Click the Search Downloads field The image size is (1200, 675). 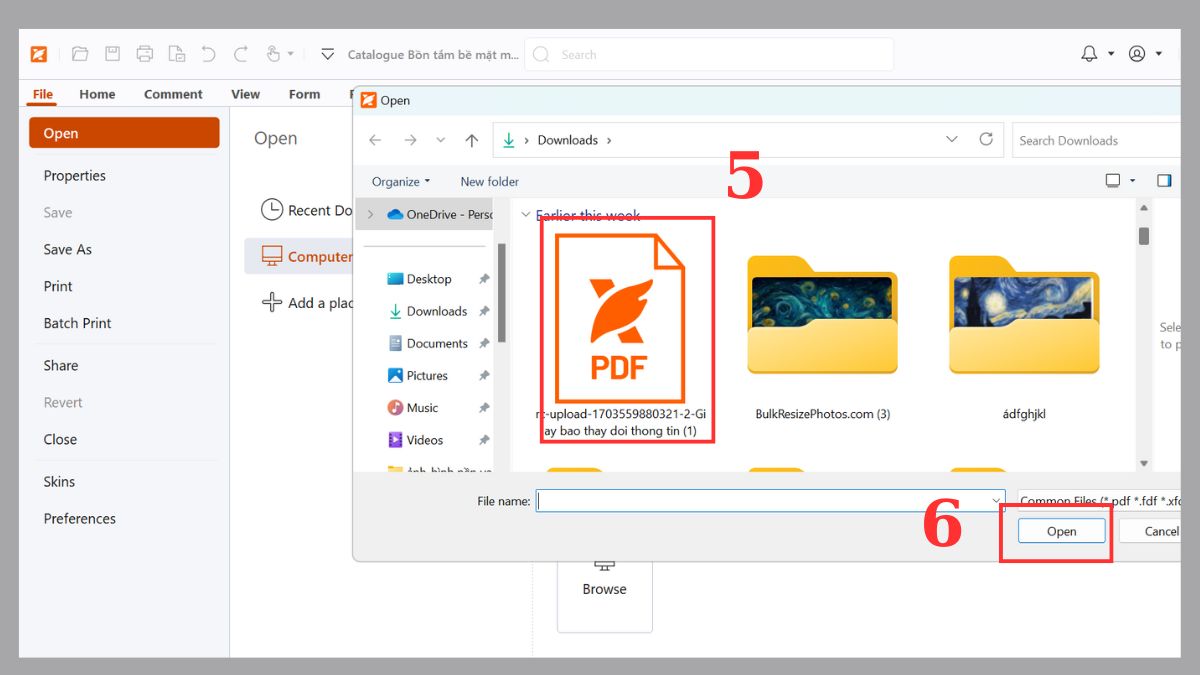pyautogui.click(x=1096, y=140)
